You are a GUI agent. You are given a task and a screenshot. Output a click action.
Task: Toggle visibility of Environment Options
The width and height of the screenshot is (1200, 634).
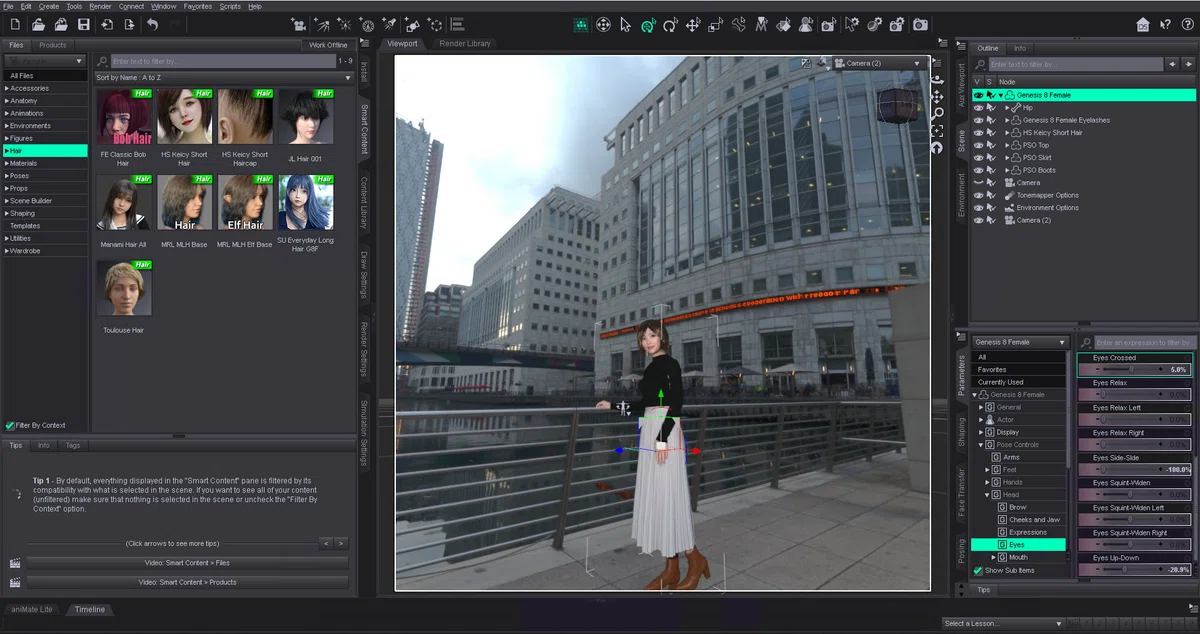click(978, 208)
